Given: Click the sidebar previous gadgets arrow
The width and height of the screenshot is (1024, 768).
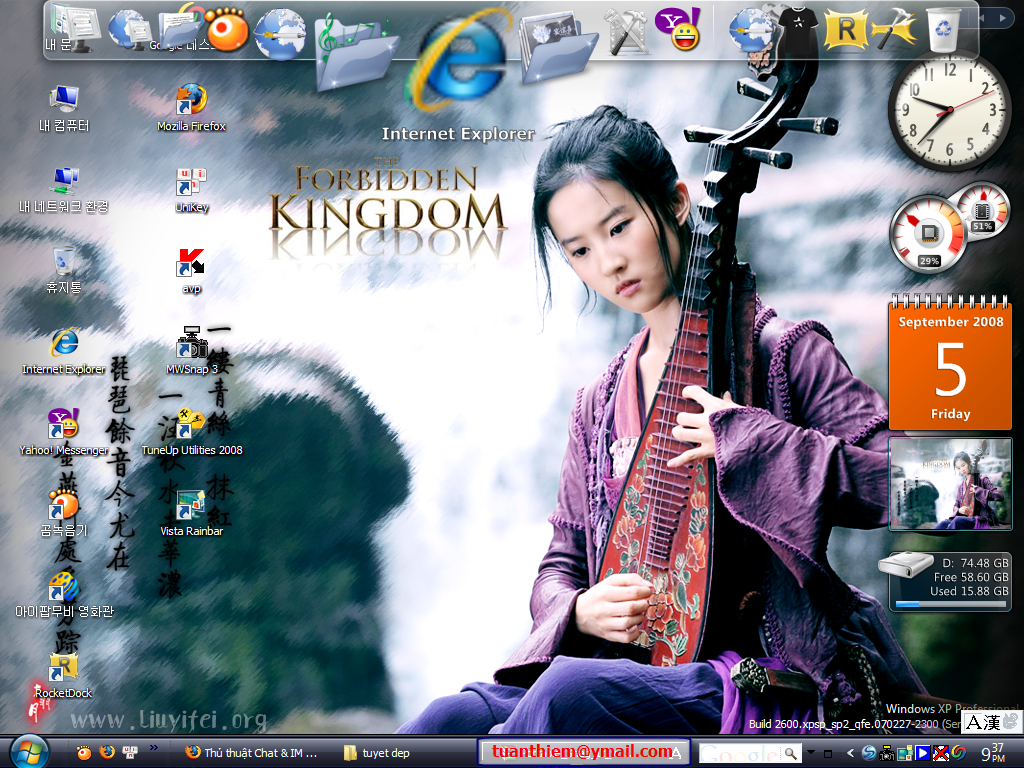Looking at the screenshot, I should coord(982,18).
